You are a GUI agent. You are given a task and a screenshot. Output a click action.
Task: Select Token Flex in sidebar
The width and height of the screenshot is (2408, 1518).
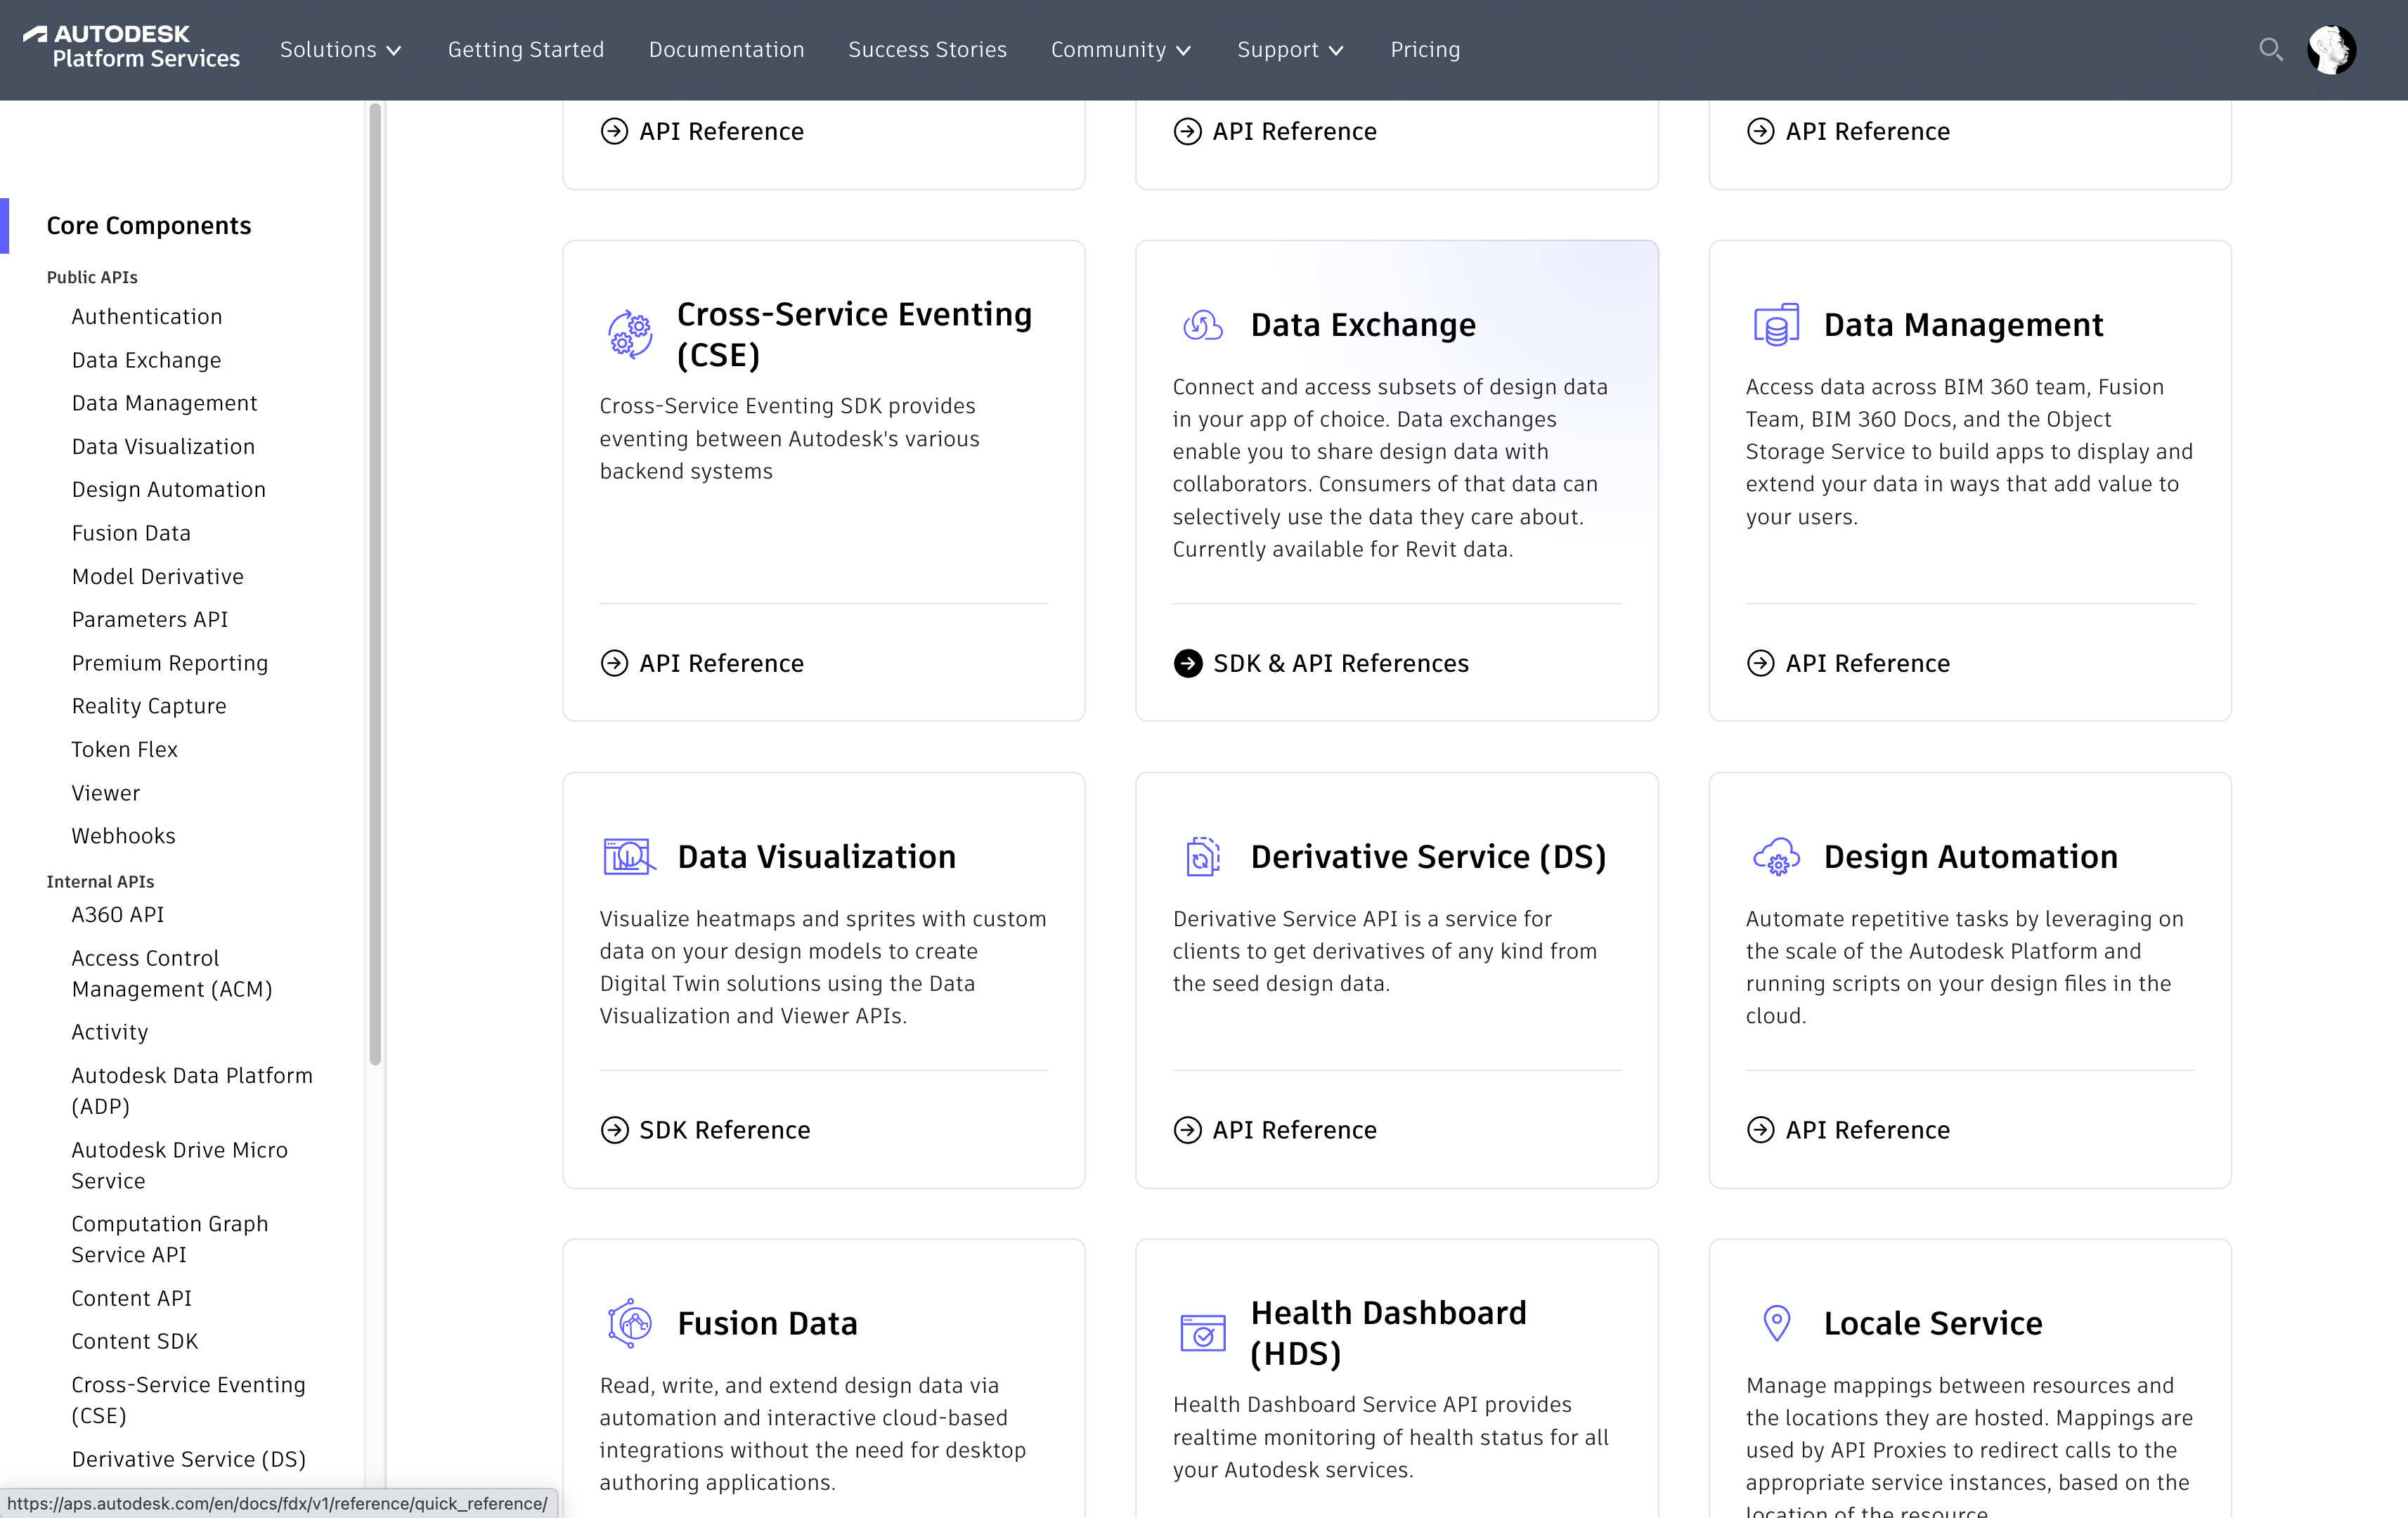coord(124,750)
